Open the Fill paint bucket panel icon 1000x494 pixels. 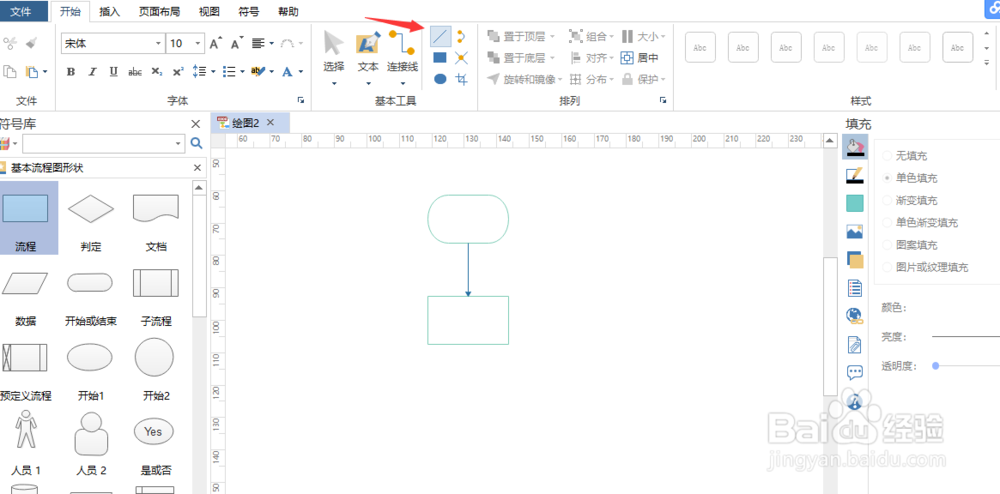[855, 147]
